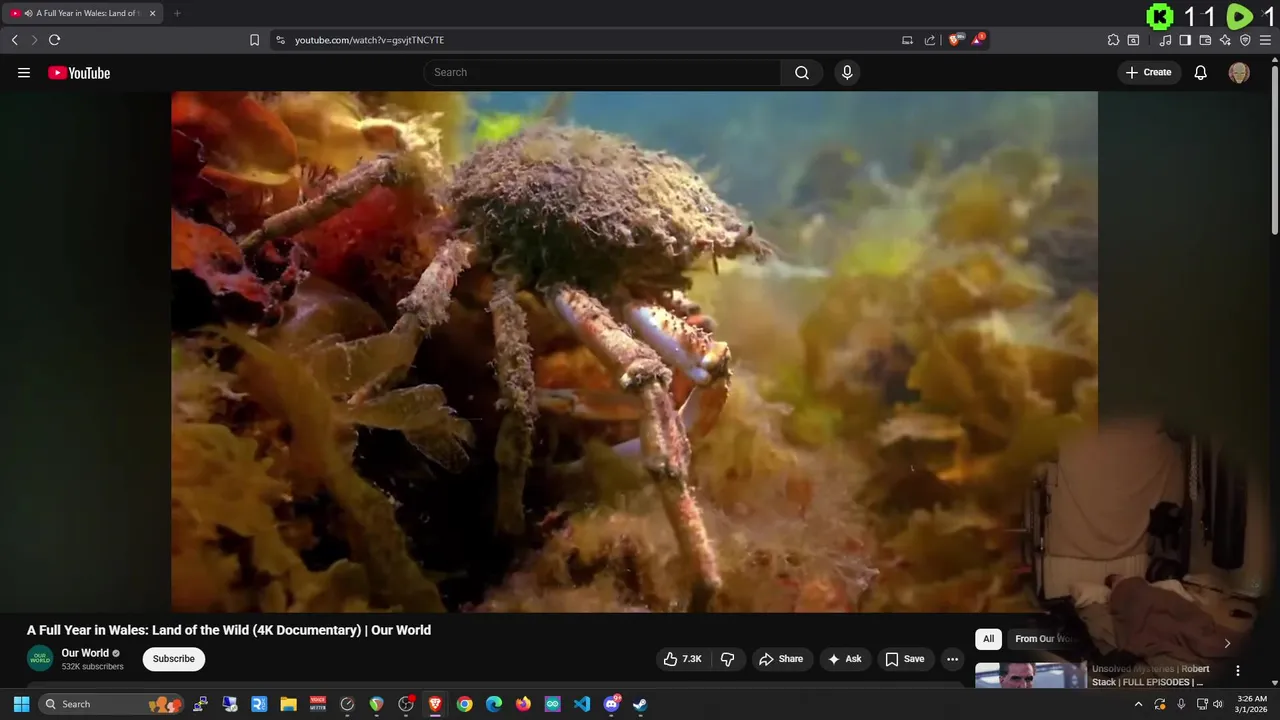The width and height of the screenshot is (1280, 720).
Task: Bookmark this page in the address bar
Action: pos(254,40)
